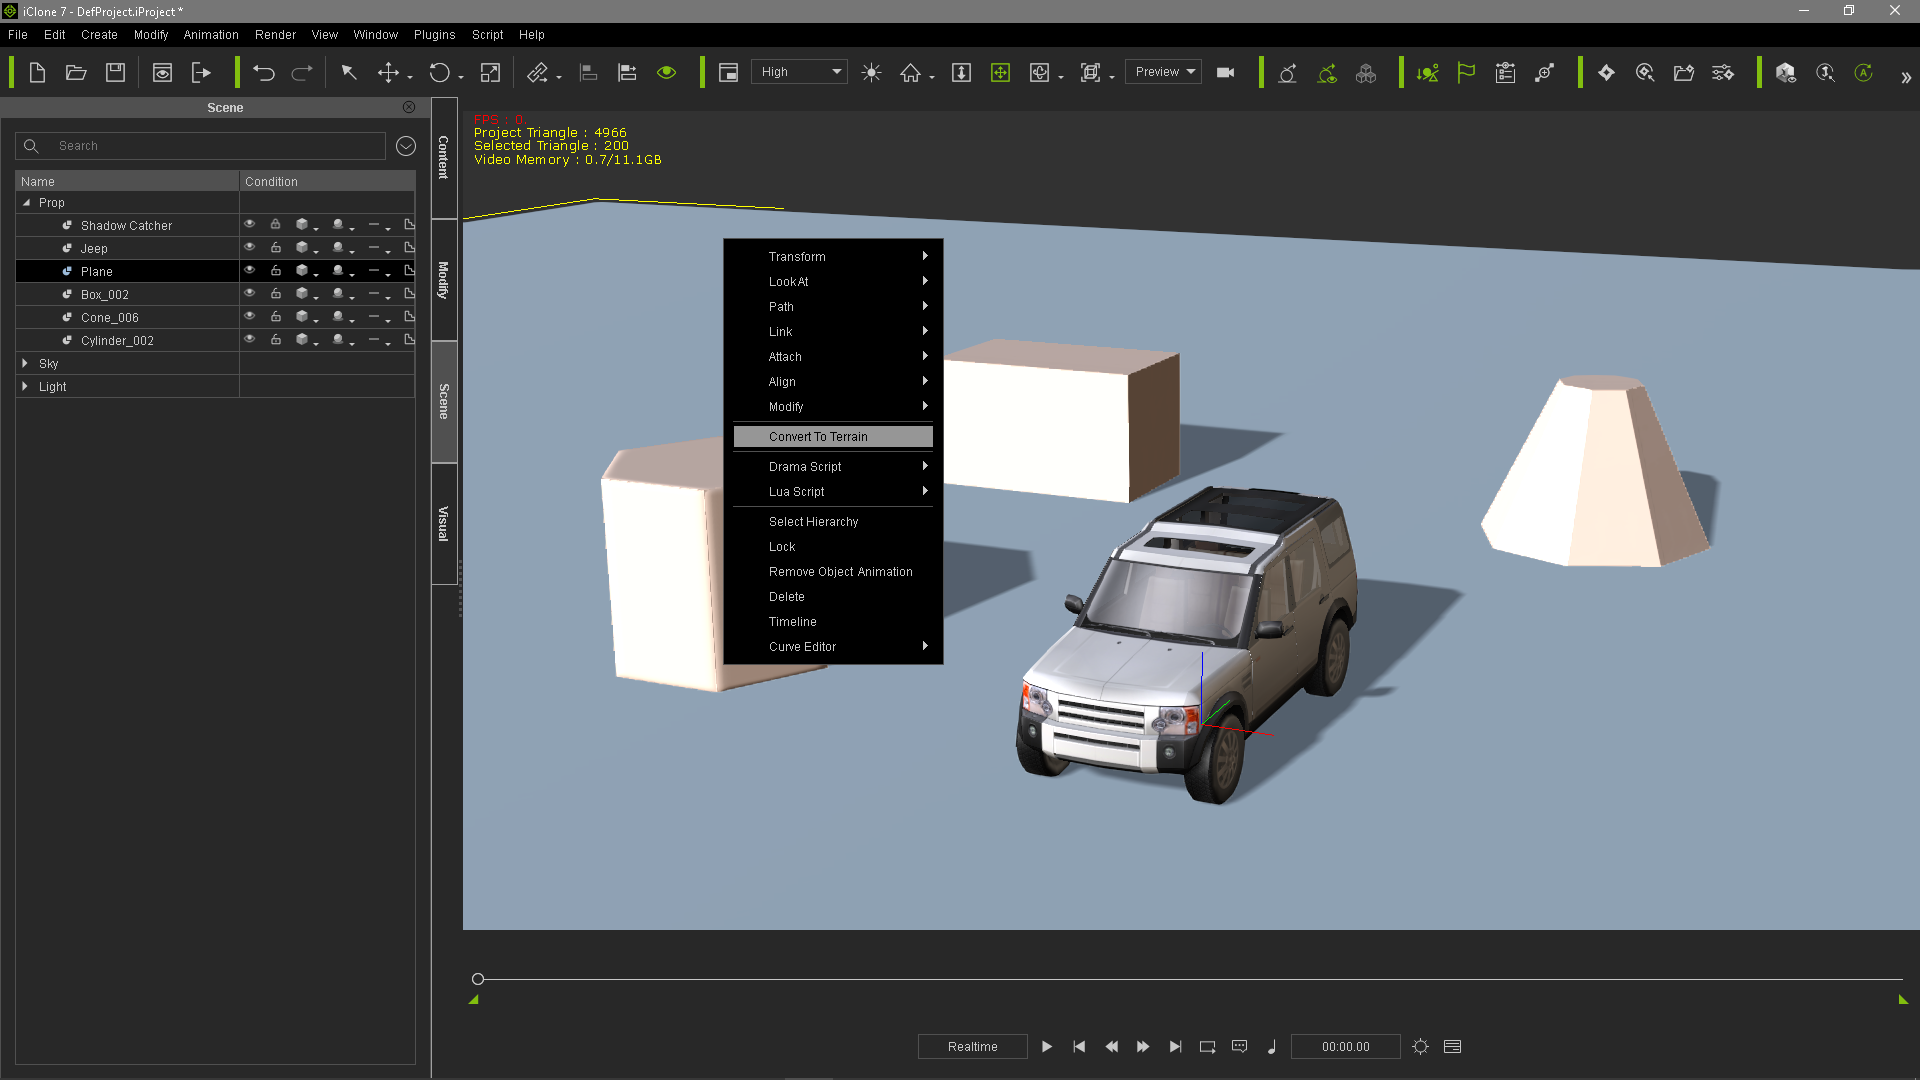Click the Undo icon in toolbar
Viewport: 1920px width, 1080px height.
point(262,73)
